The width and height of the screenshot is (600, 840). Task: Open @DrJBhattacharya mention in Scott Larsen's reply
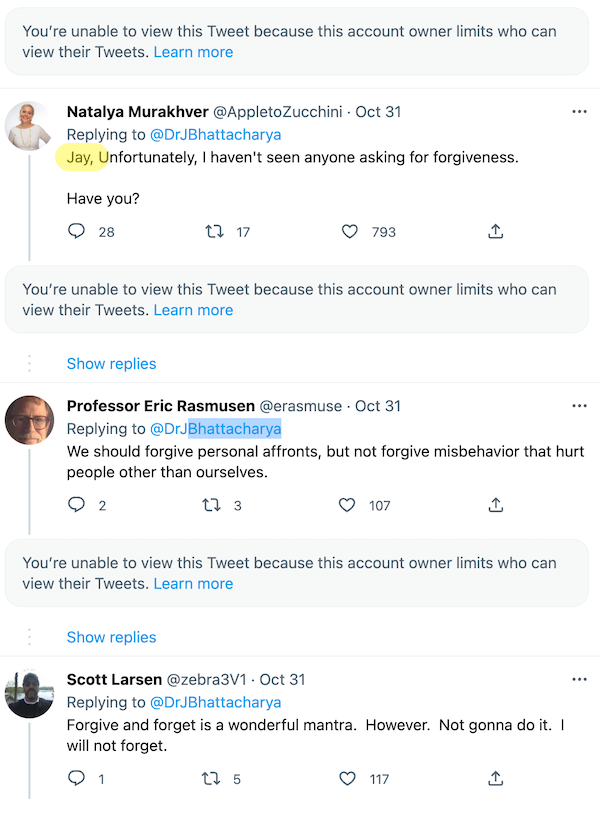point(215,702)
